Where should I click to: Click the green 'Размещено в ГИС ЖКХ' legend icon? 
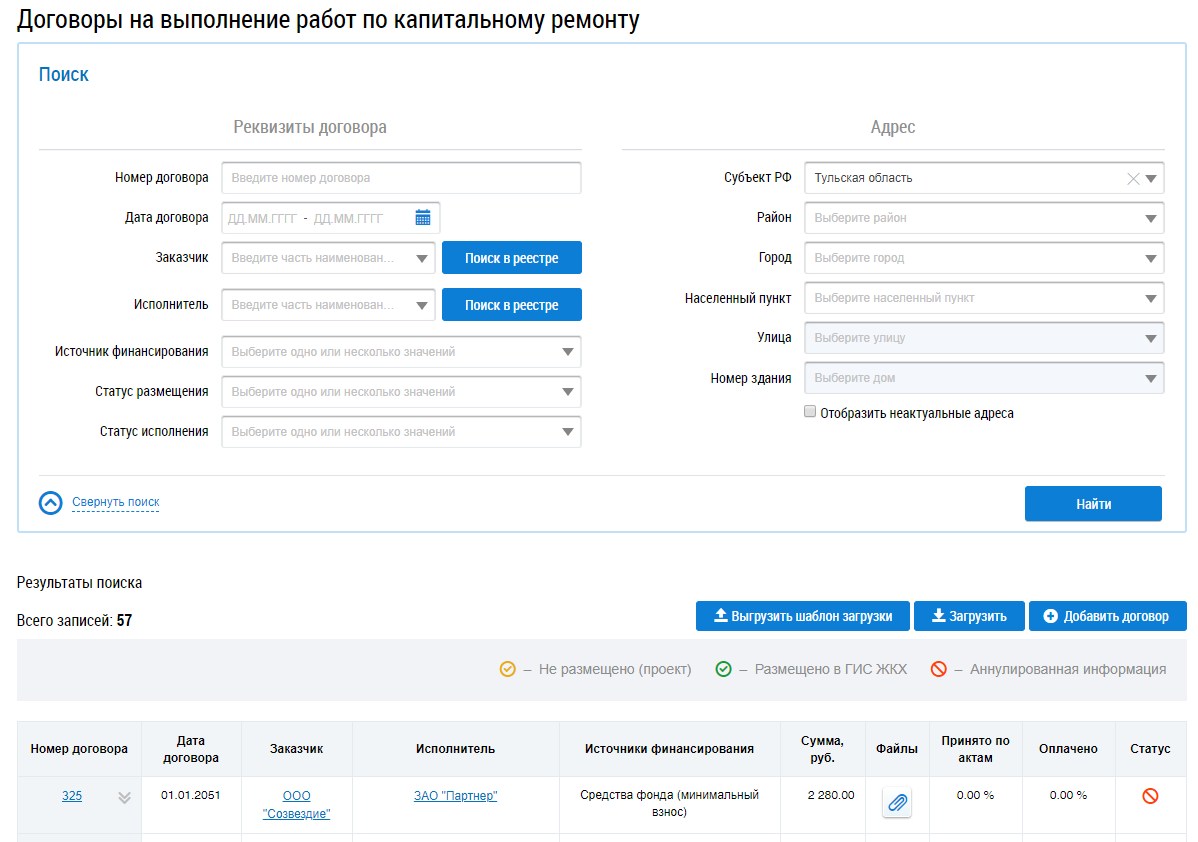pos(724,669)
